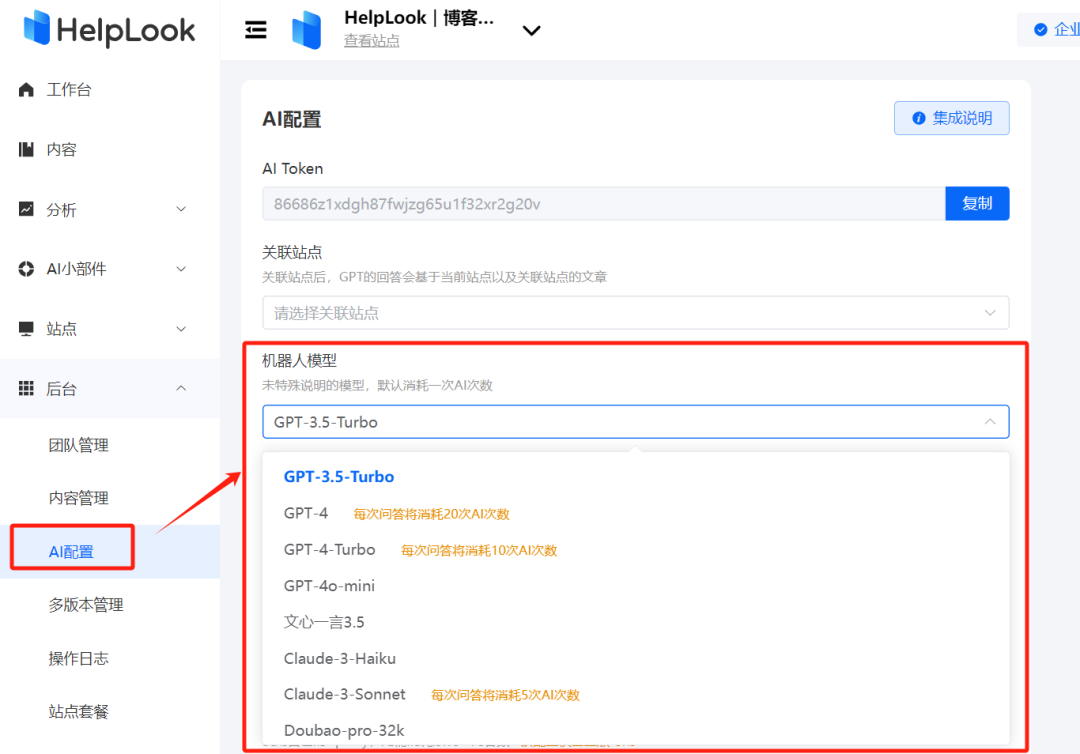Click the 每次问答将消耗20次AI次数 note

(431, 514)
